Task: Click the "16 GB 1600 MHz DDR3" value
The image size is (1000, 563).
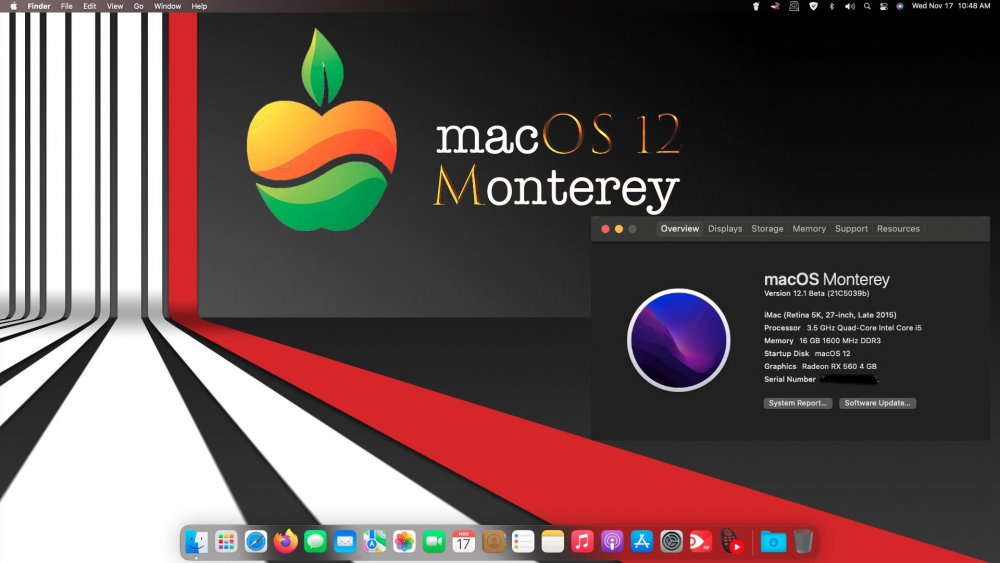Action: point(840,340)
